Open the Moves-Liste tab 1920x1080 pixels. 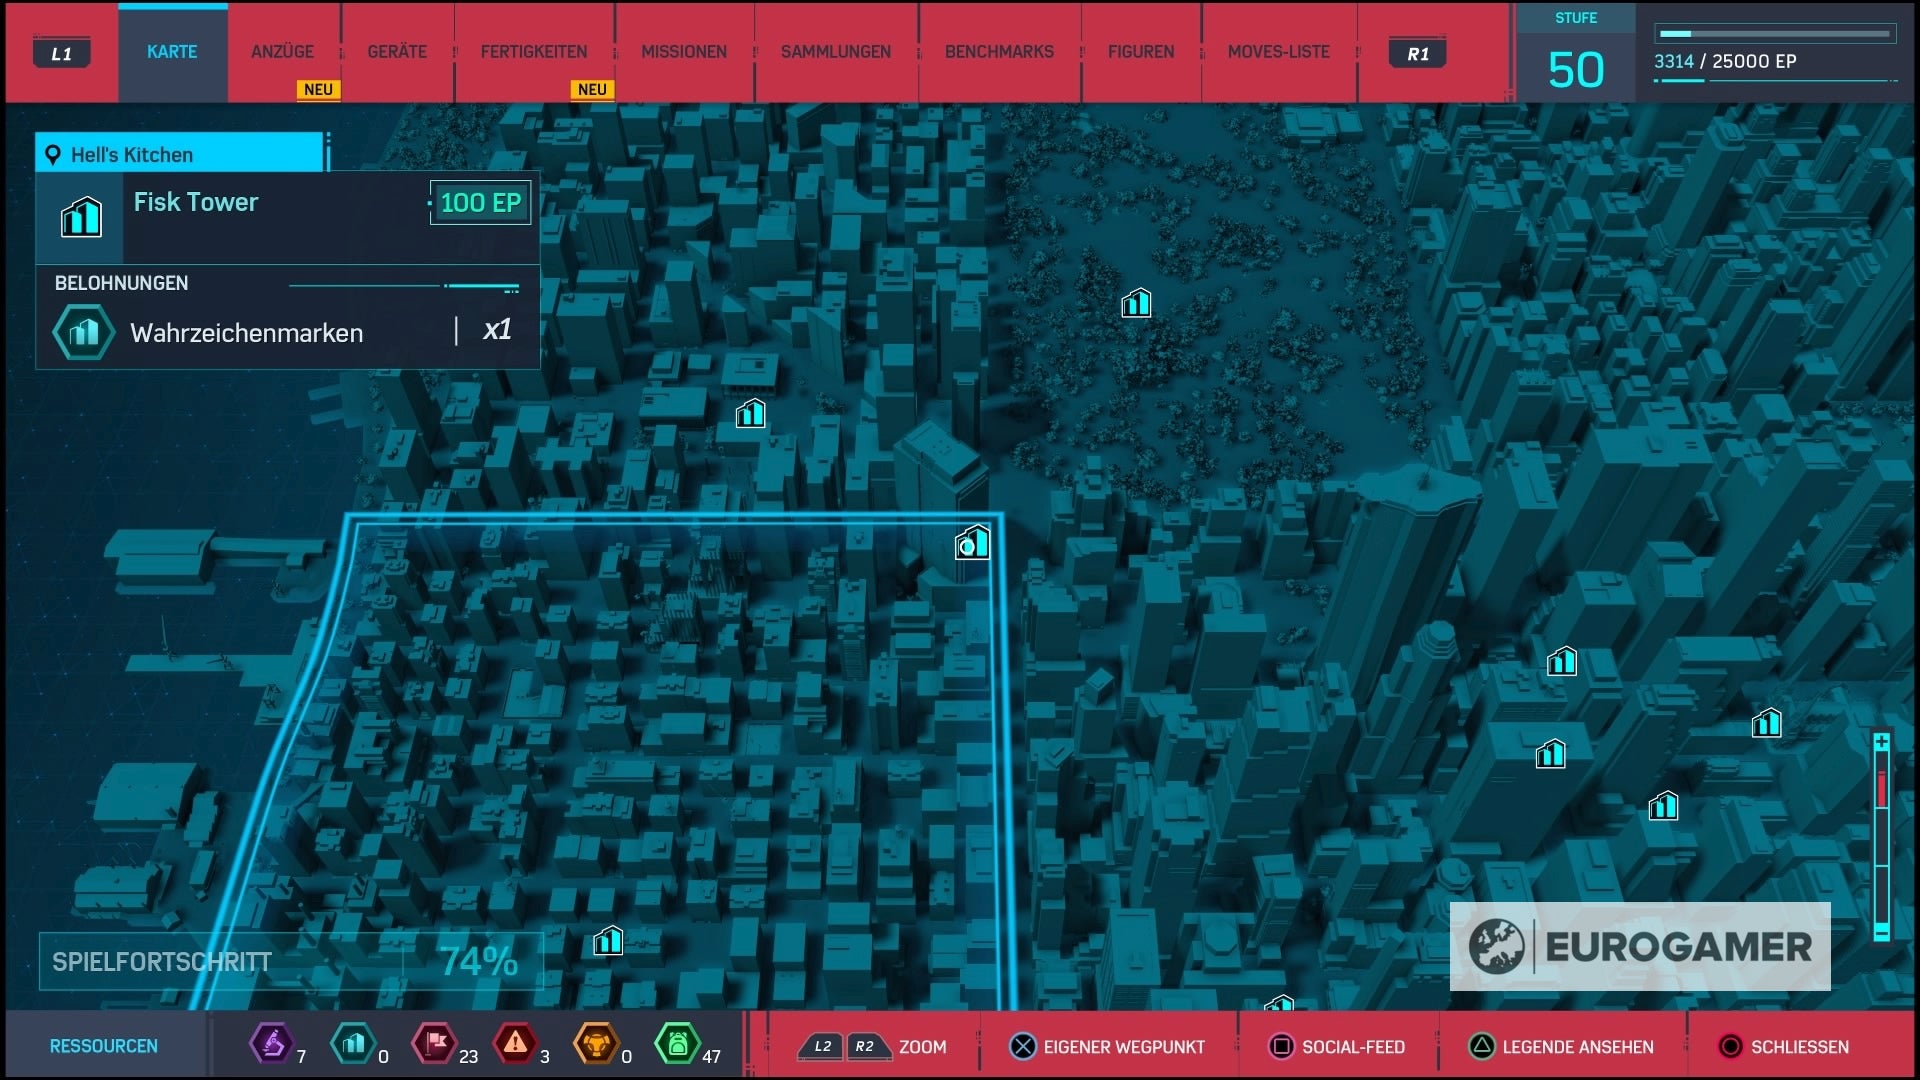click(1279, 52)
